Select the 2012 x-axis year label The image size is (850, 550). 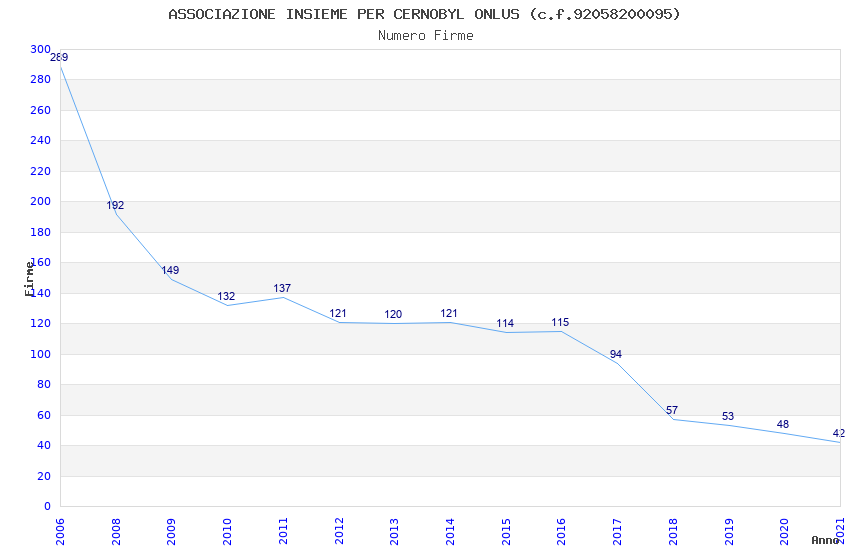[x=339, y=531]
